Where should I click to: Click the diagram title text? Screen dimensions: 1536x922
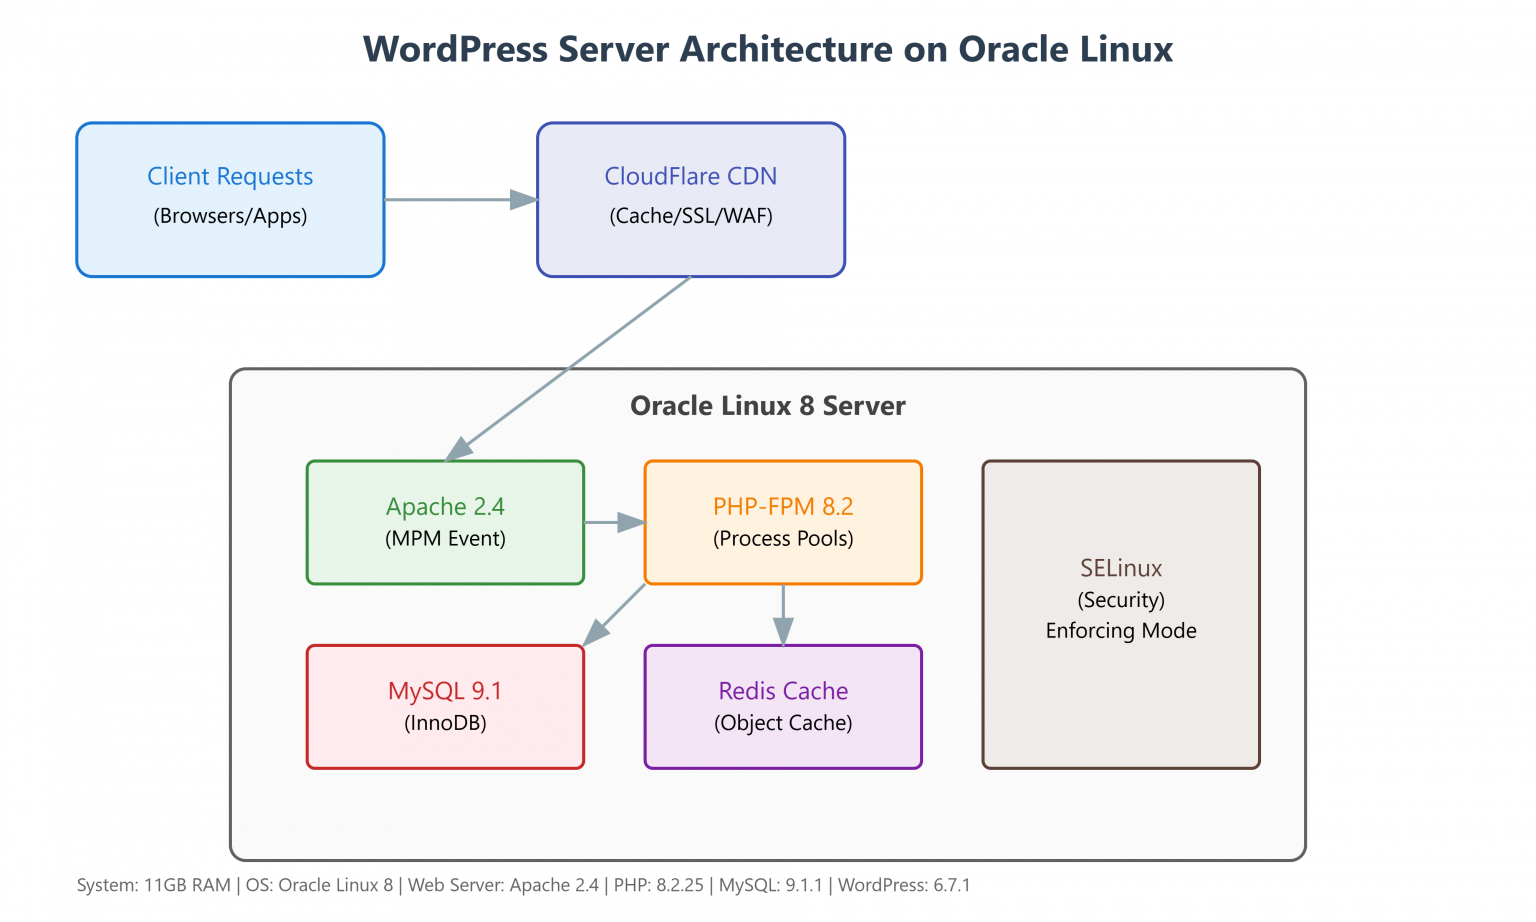(768, 49)
